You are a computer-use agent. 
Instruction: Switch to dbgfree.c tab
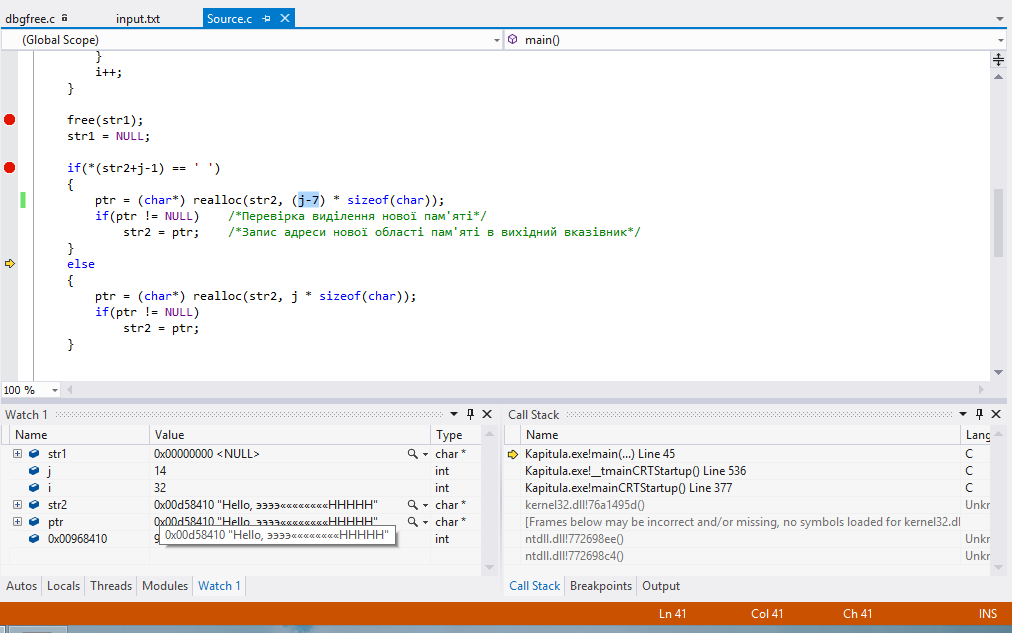click(x=30, y=19)
